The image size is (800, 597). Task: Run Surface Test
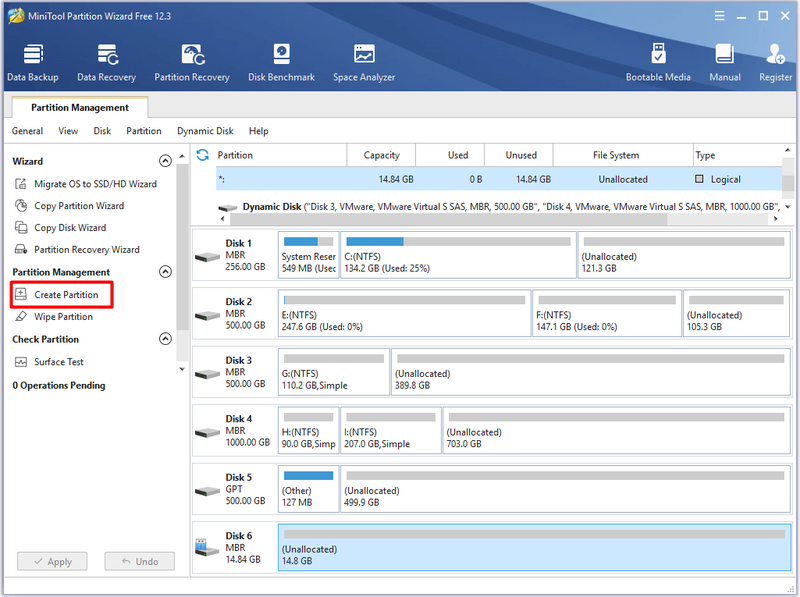pos(49,362)
